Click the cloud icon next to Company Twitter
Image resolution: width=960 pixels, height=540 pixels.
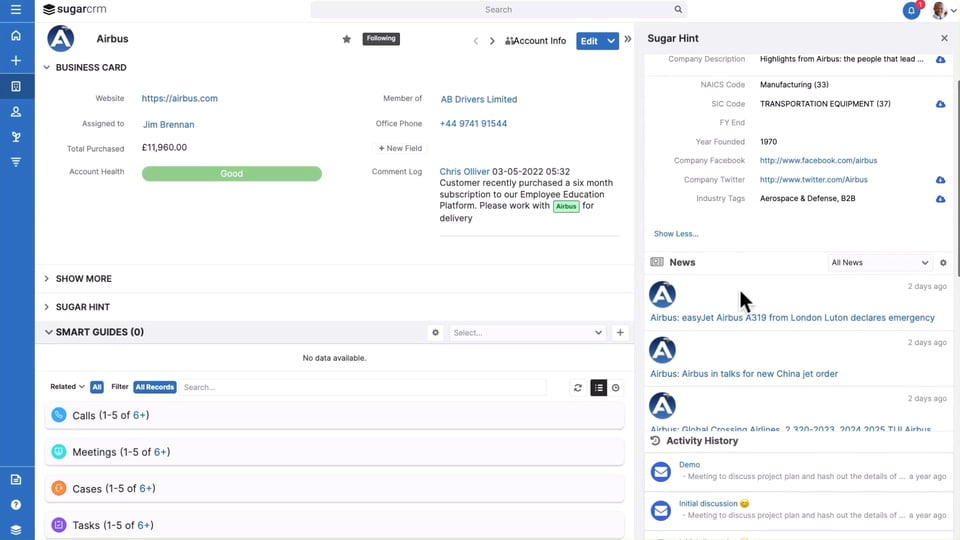pyautogui.click(x=940, y=180)
